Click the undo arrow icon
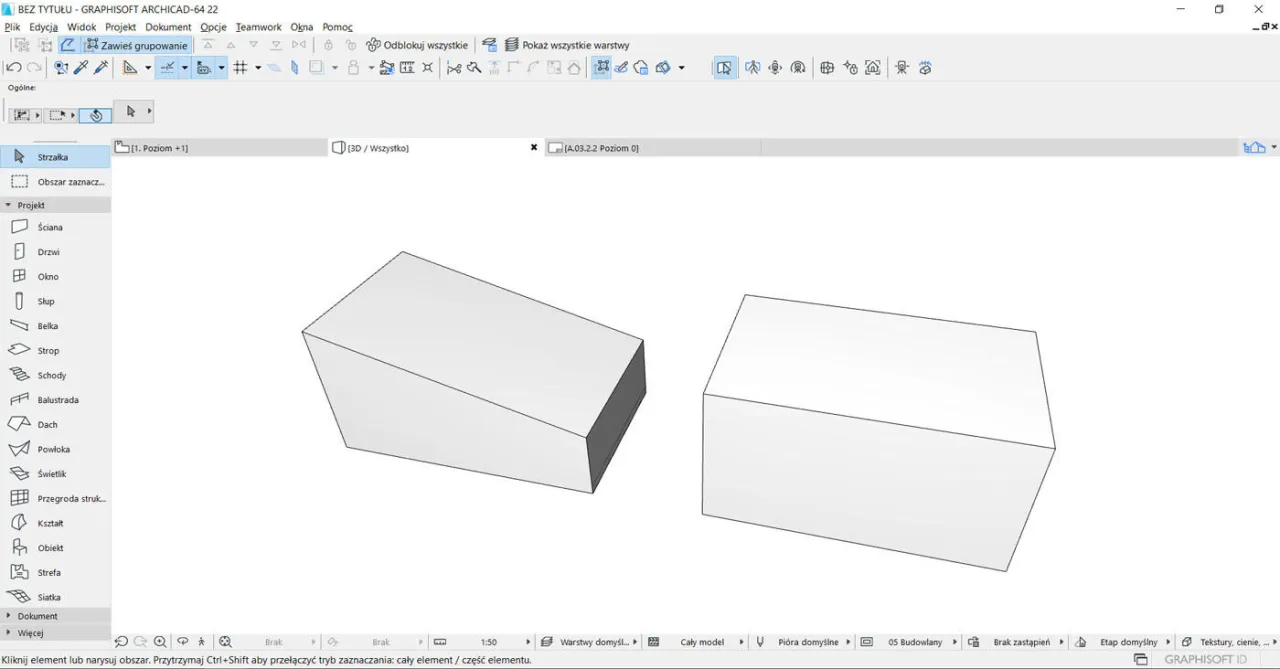This screenshot has height=669, width=1280. pos(14,68)
